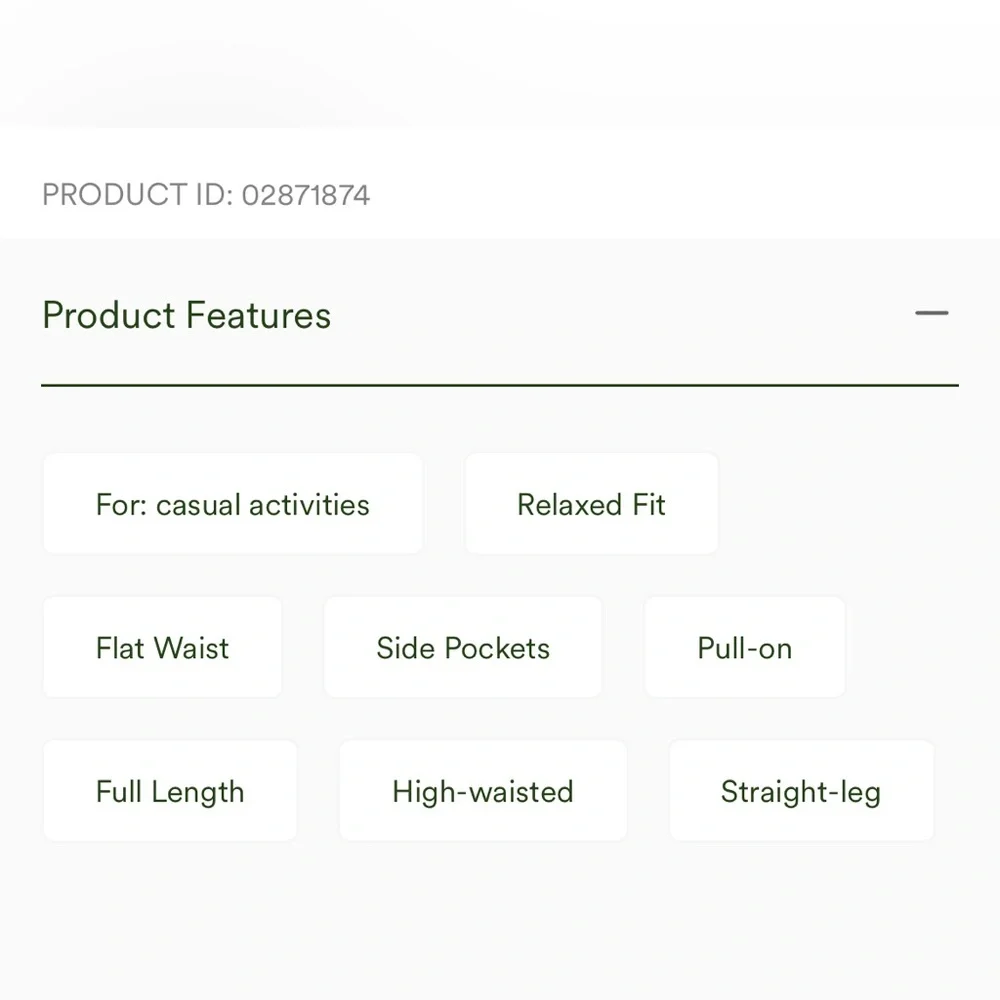Screen dimensions: 1000x1000
Task: Click the Product Features section heading
Action: [x=186, y=316]
